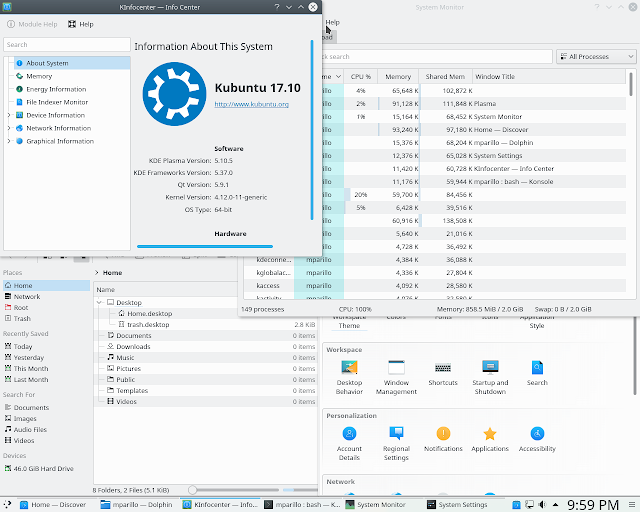Open Account Details icon

pos(349,433)
